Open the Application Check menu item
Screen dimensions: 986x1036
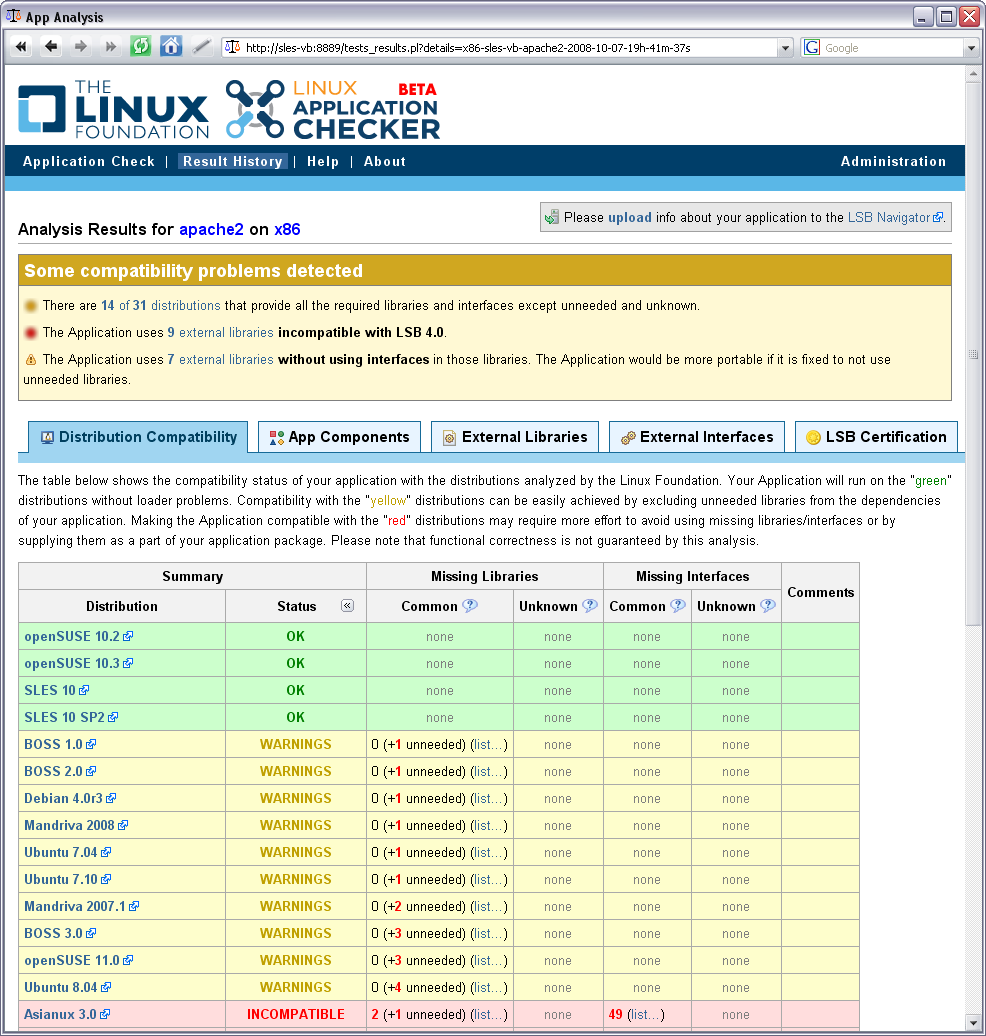[x=89, y=161]
